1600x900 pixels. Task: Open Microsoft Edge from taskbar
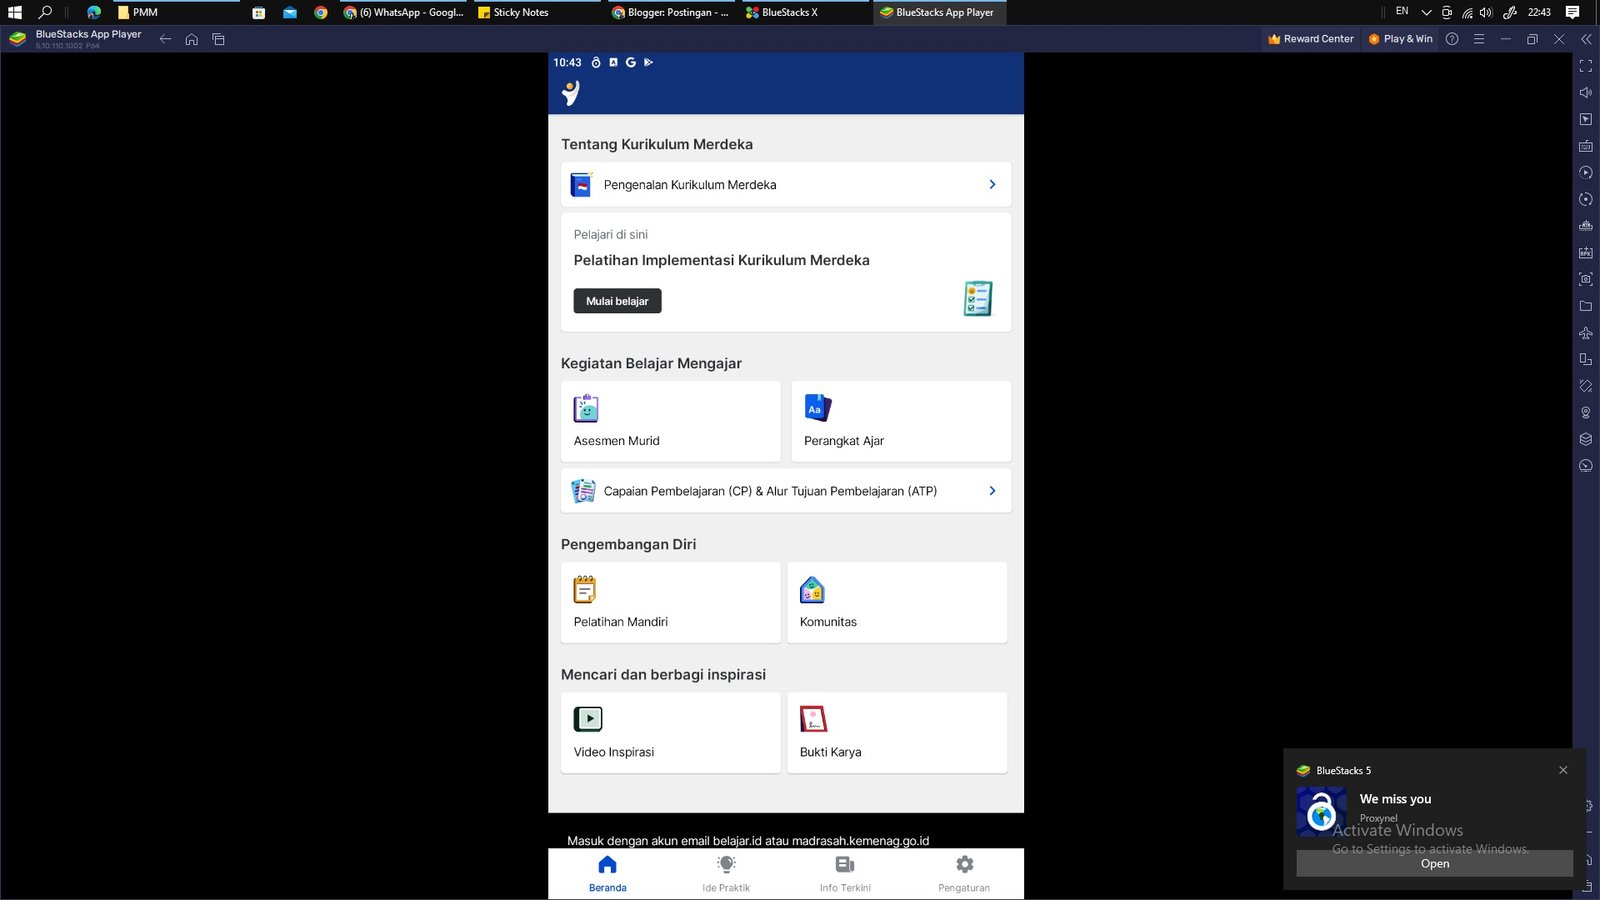click(94, 12)
